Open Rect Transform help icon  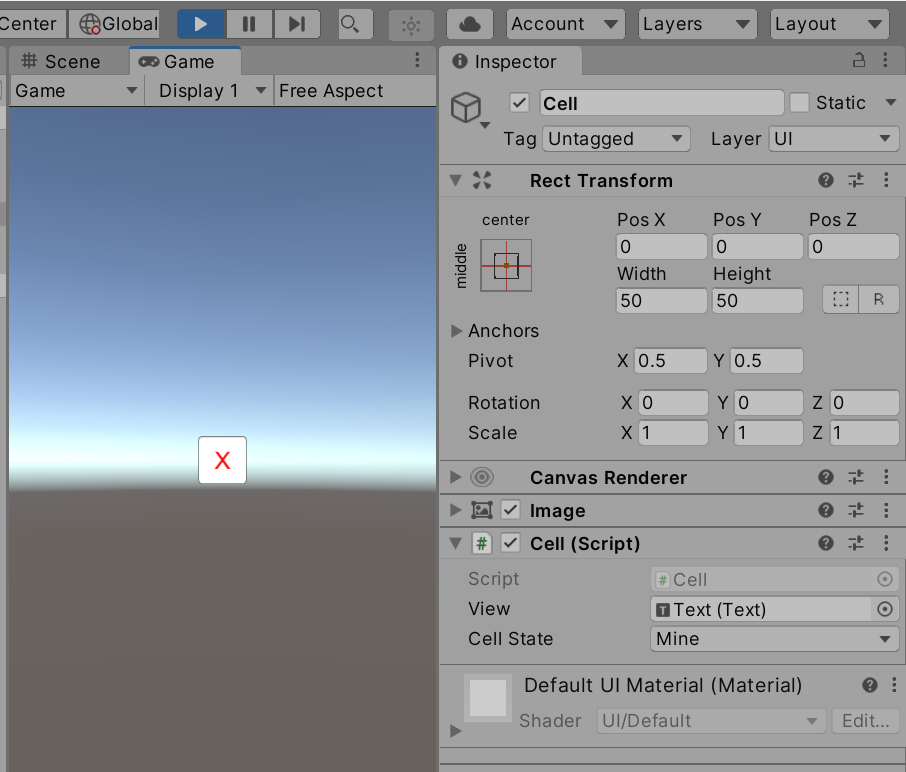click(826, 180)
